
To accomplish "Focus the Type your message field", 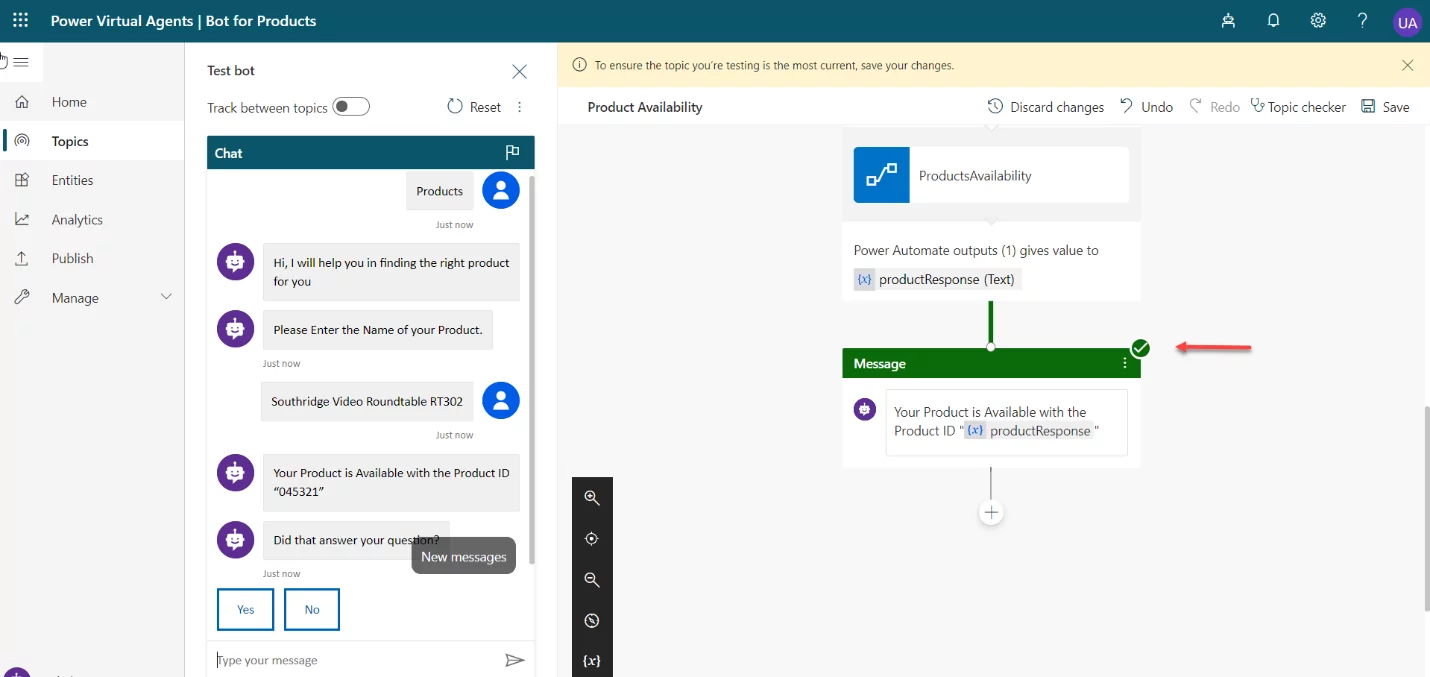I will point(356,660).
